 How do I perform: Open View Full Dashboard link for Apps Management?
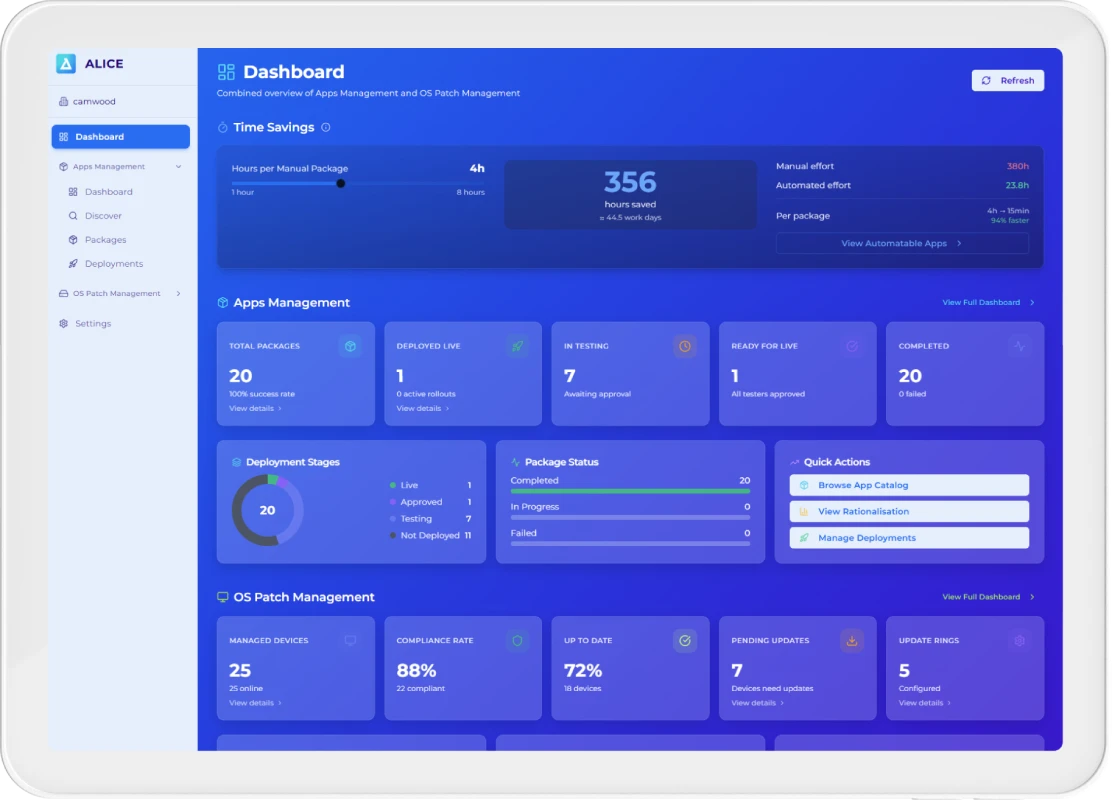(987, 302)
